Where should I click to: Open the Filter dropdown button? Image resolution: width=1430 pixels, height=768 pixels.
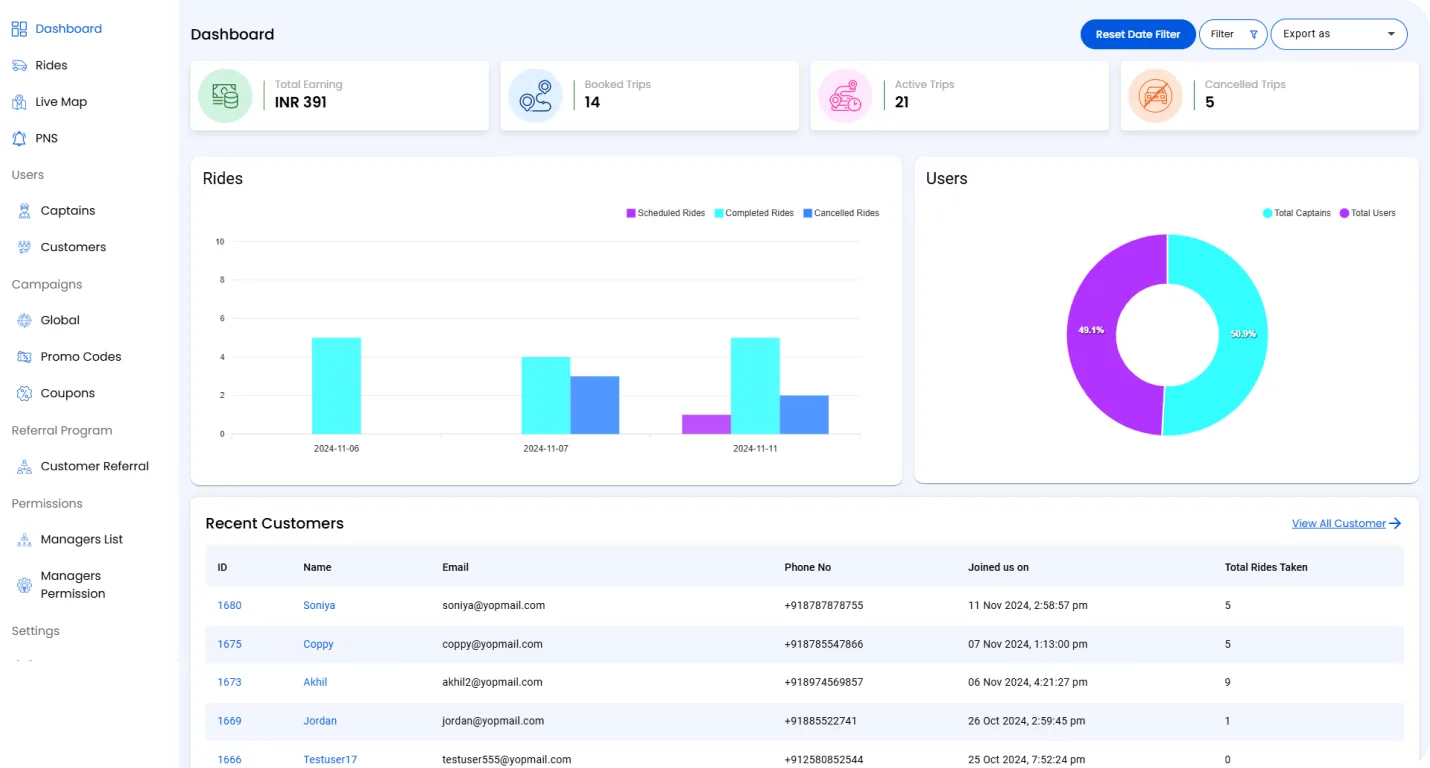point(1233,34)
